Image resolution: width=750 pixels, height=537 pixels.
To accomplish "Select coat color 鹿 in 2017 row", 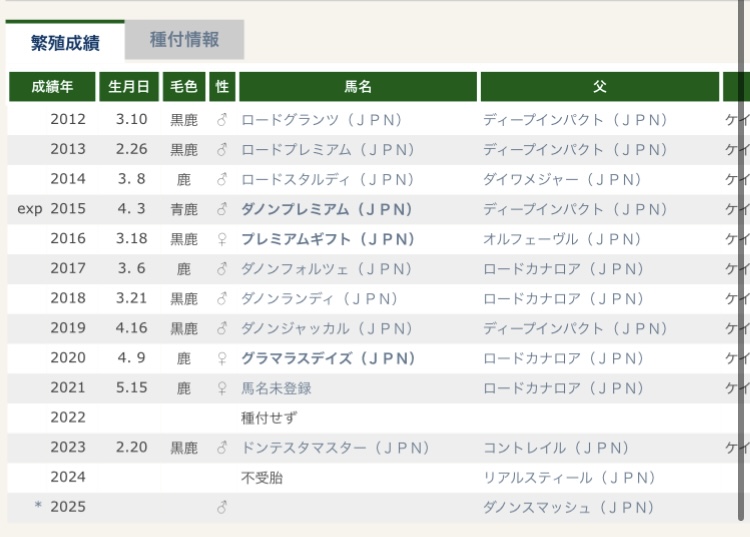I will 184,269.
